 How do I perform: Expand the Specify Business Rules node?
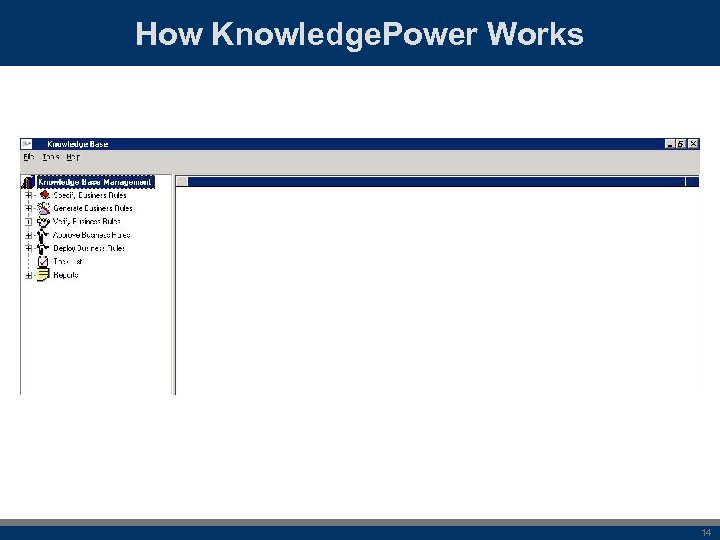click(x=28, y=195)
